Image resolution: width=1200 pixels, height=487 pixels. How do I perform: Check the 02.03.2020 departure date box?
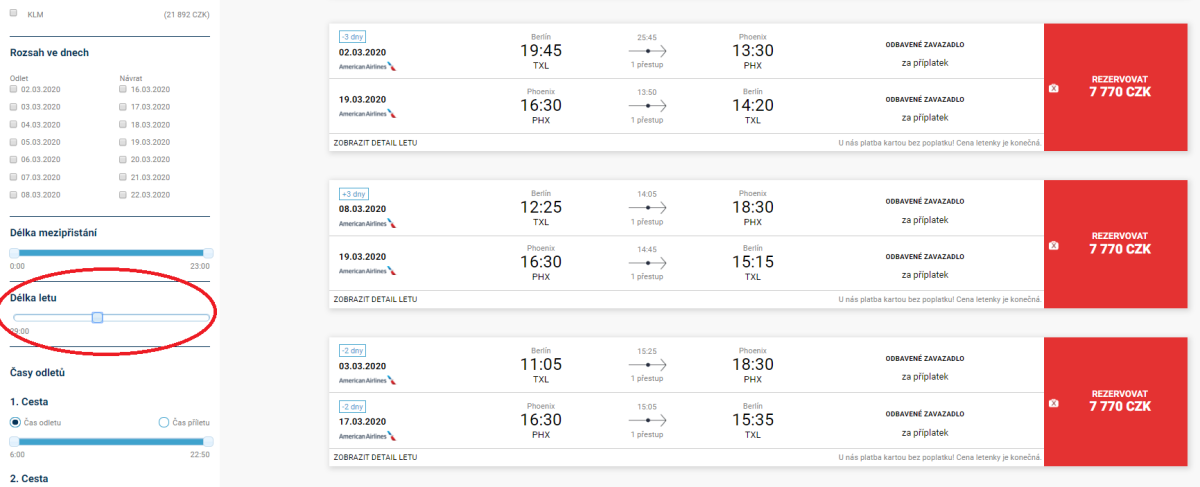click(14, 89)
